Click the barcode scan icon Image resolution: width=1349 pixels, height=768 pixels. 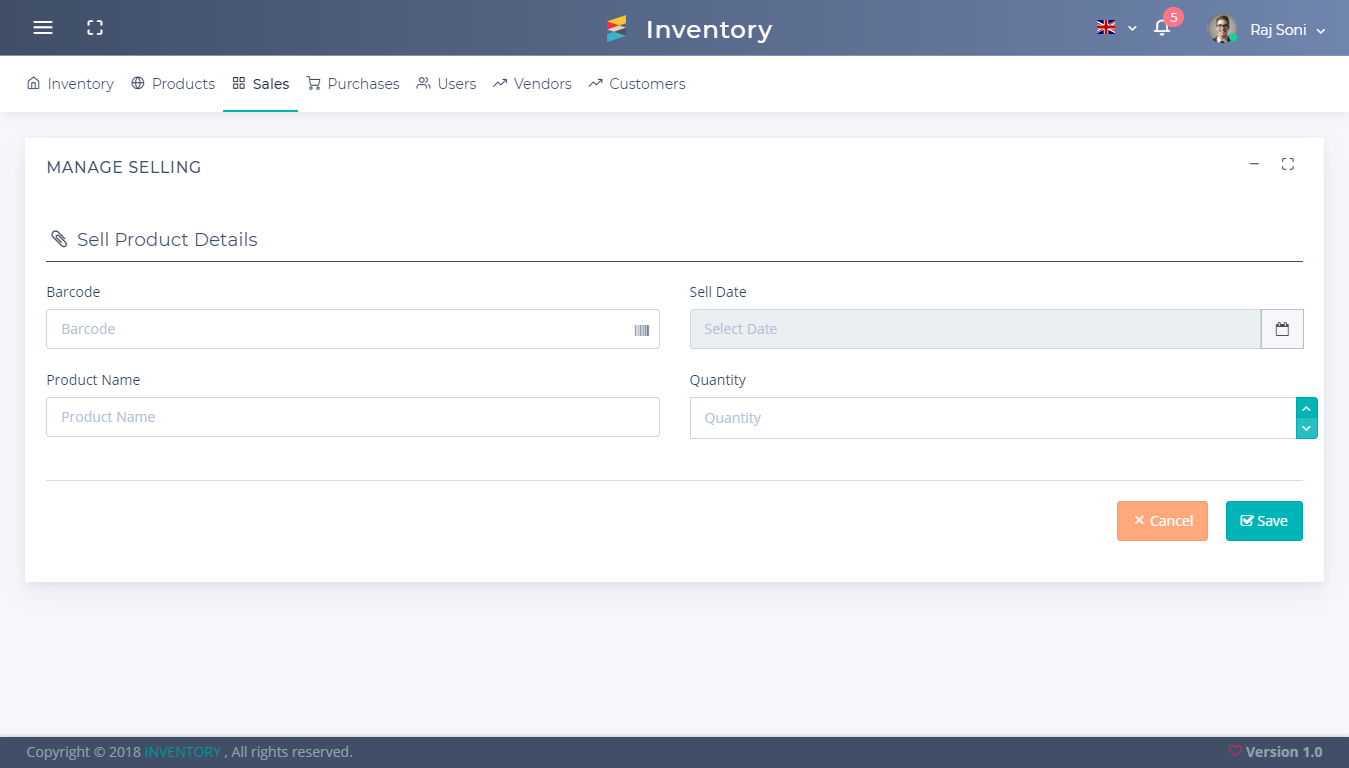641,330
